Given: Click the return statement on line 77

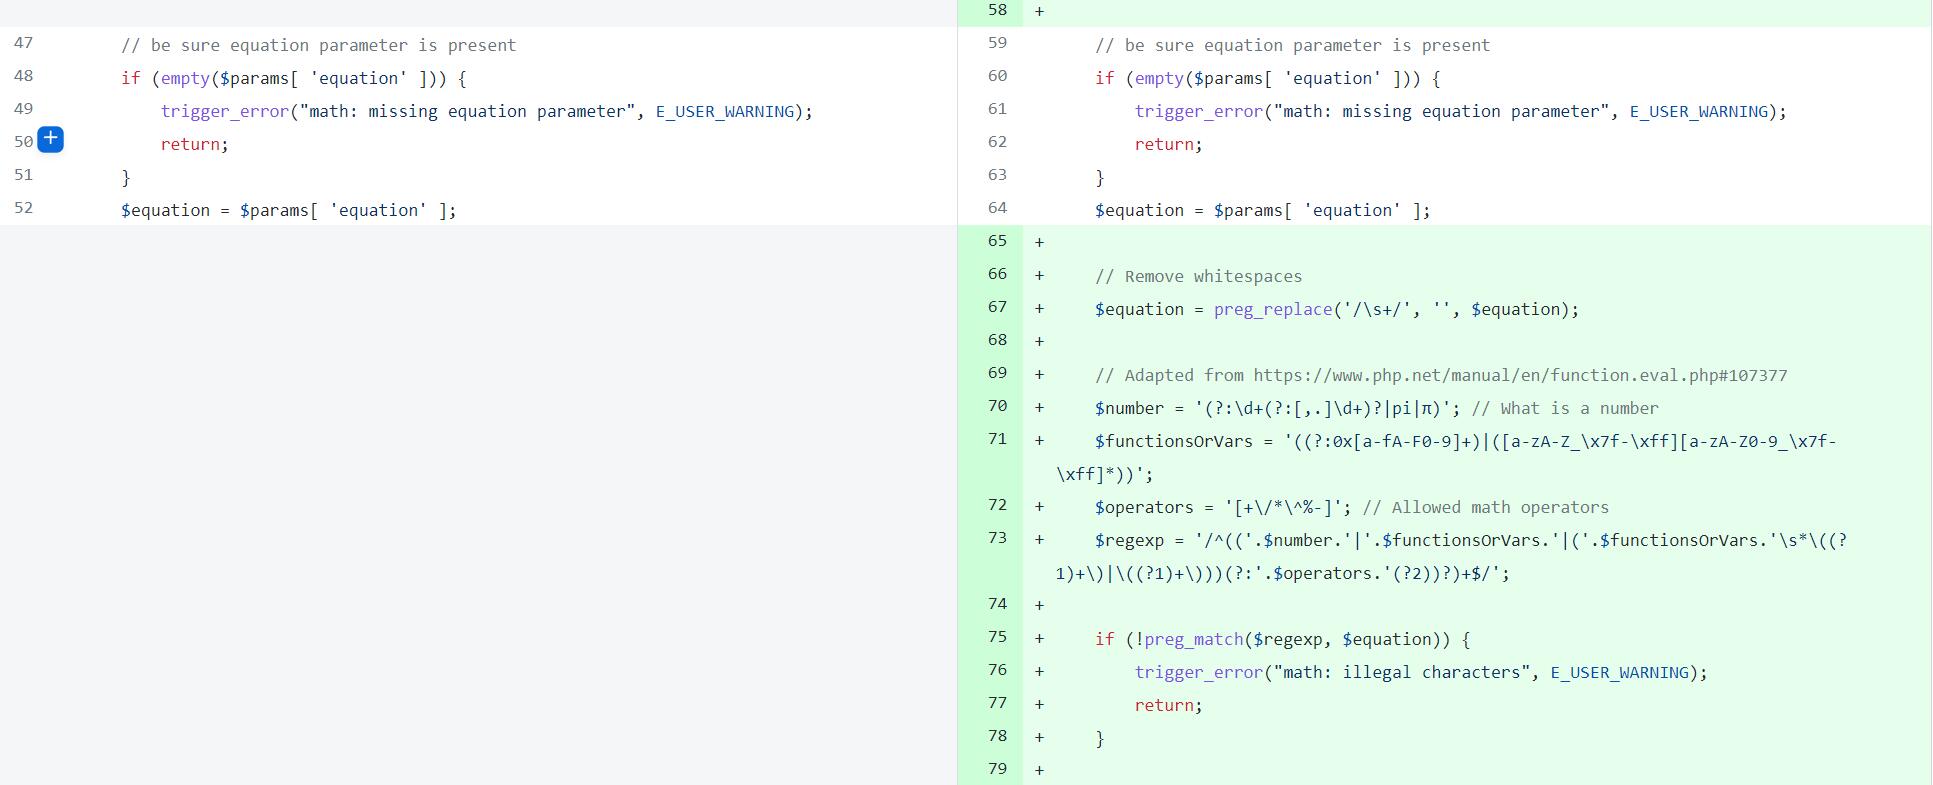Looking at the screenshot, I should click(x=1164, y=706).
